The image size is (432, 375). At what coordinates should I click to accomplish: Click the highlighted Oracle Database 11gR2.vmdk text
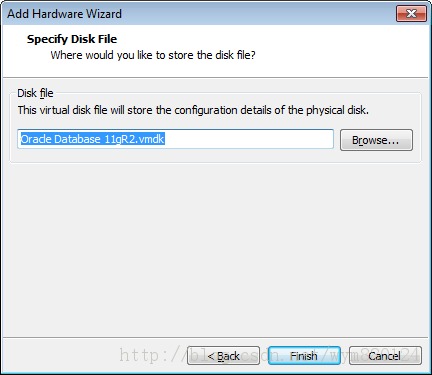tap(93, 139)
